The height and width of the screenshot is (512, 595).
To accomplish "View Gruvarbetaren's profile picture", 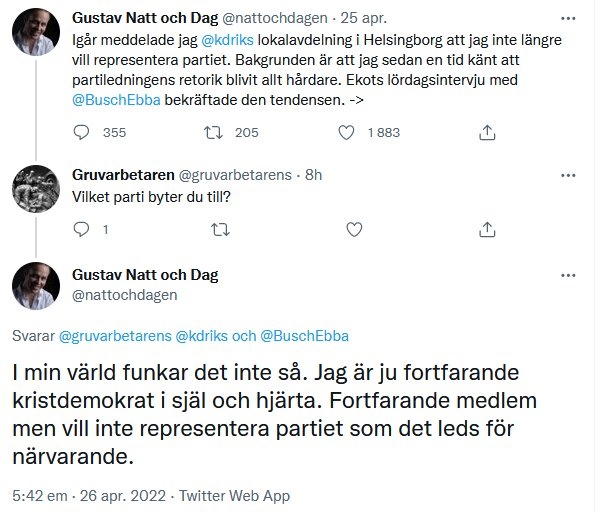I will pos(36,189).
